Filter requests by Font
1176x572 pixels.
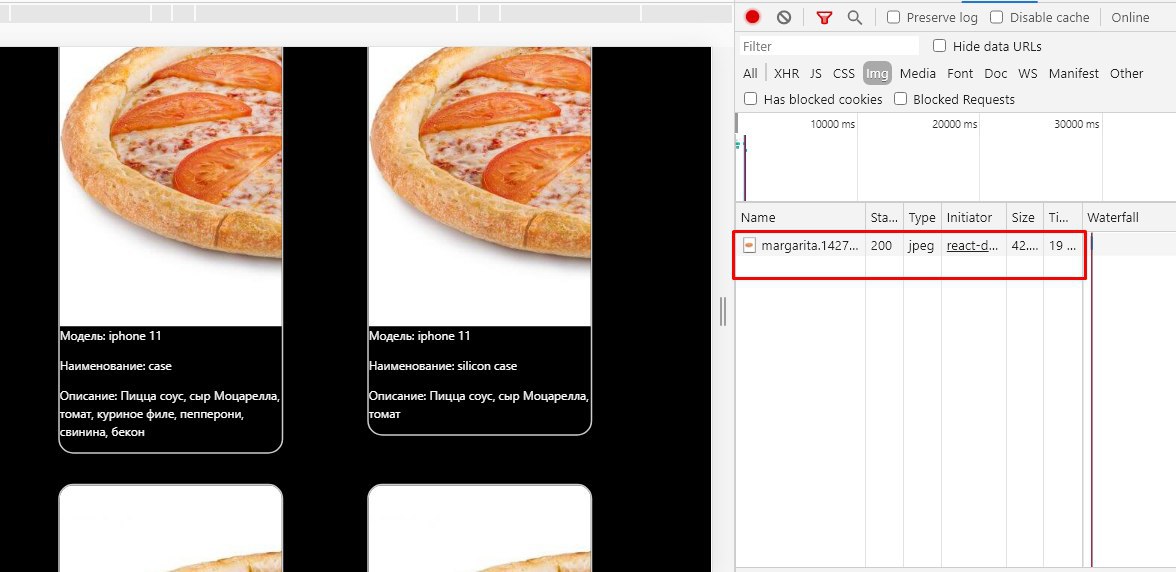pos(960,73)
